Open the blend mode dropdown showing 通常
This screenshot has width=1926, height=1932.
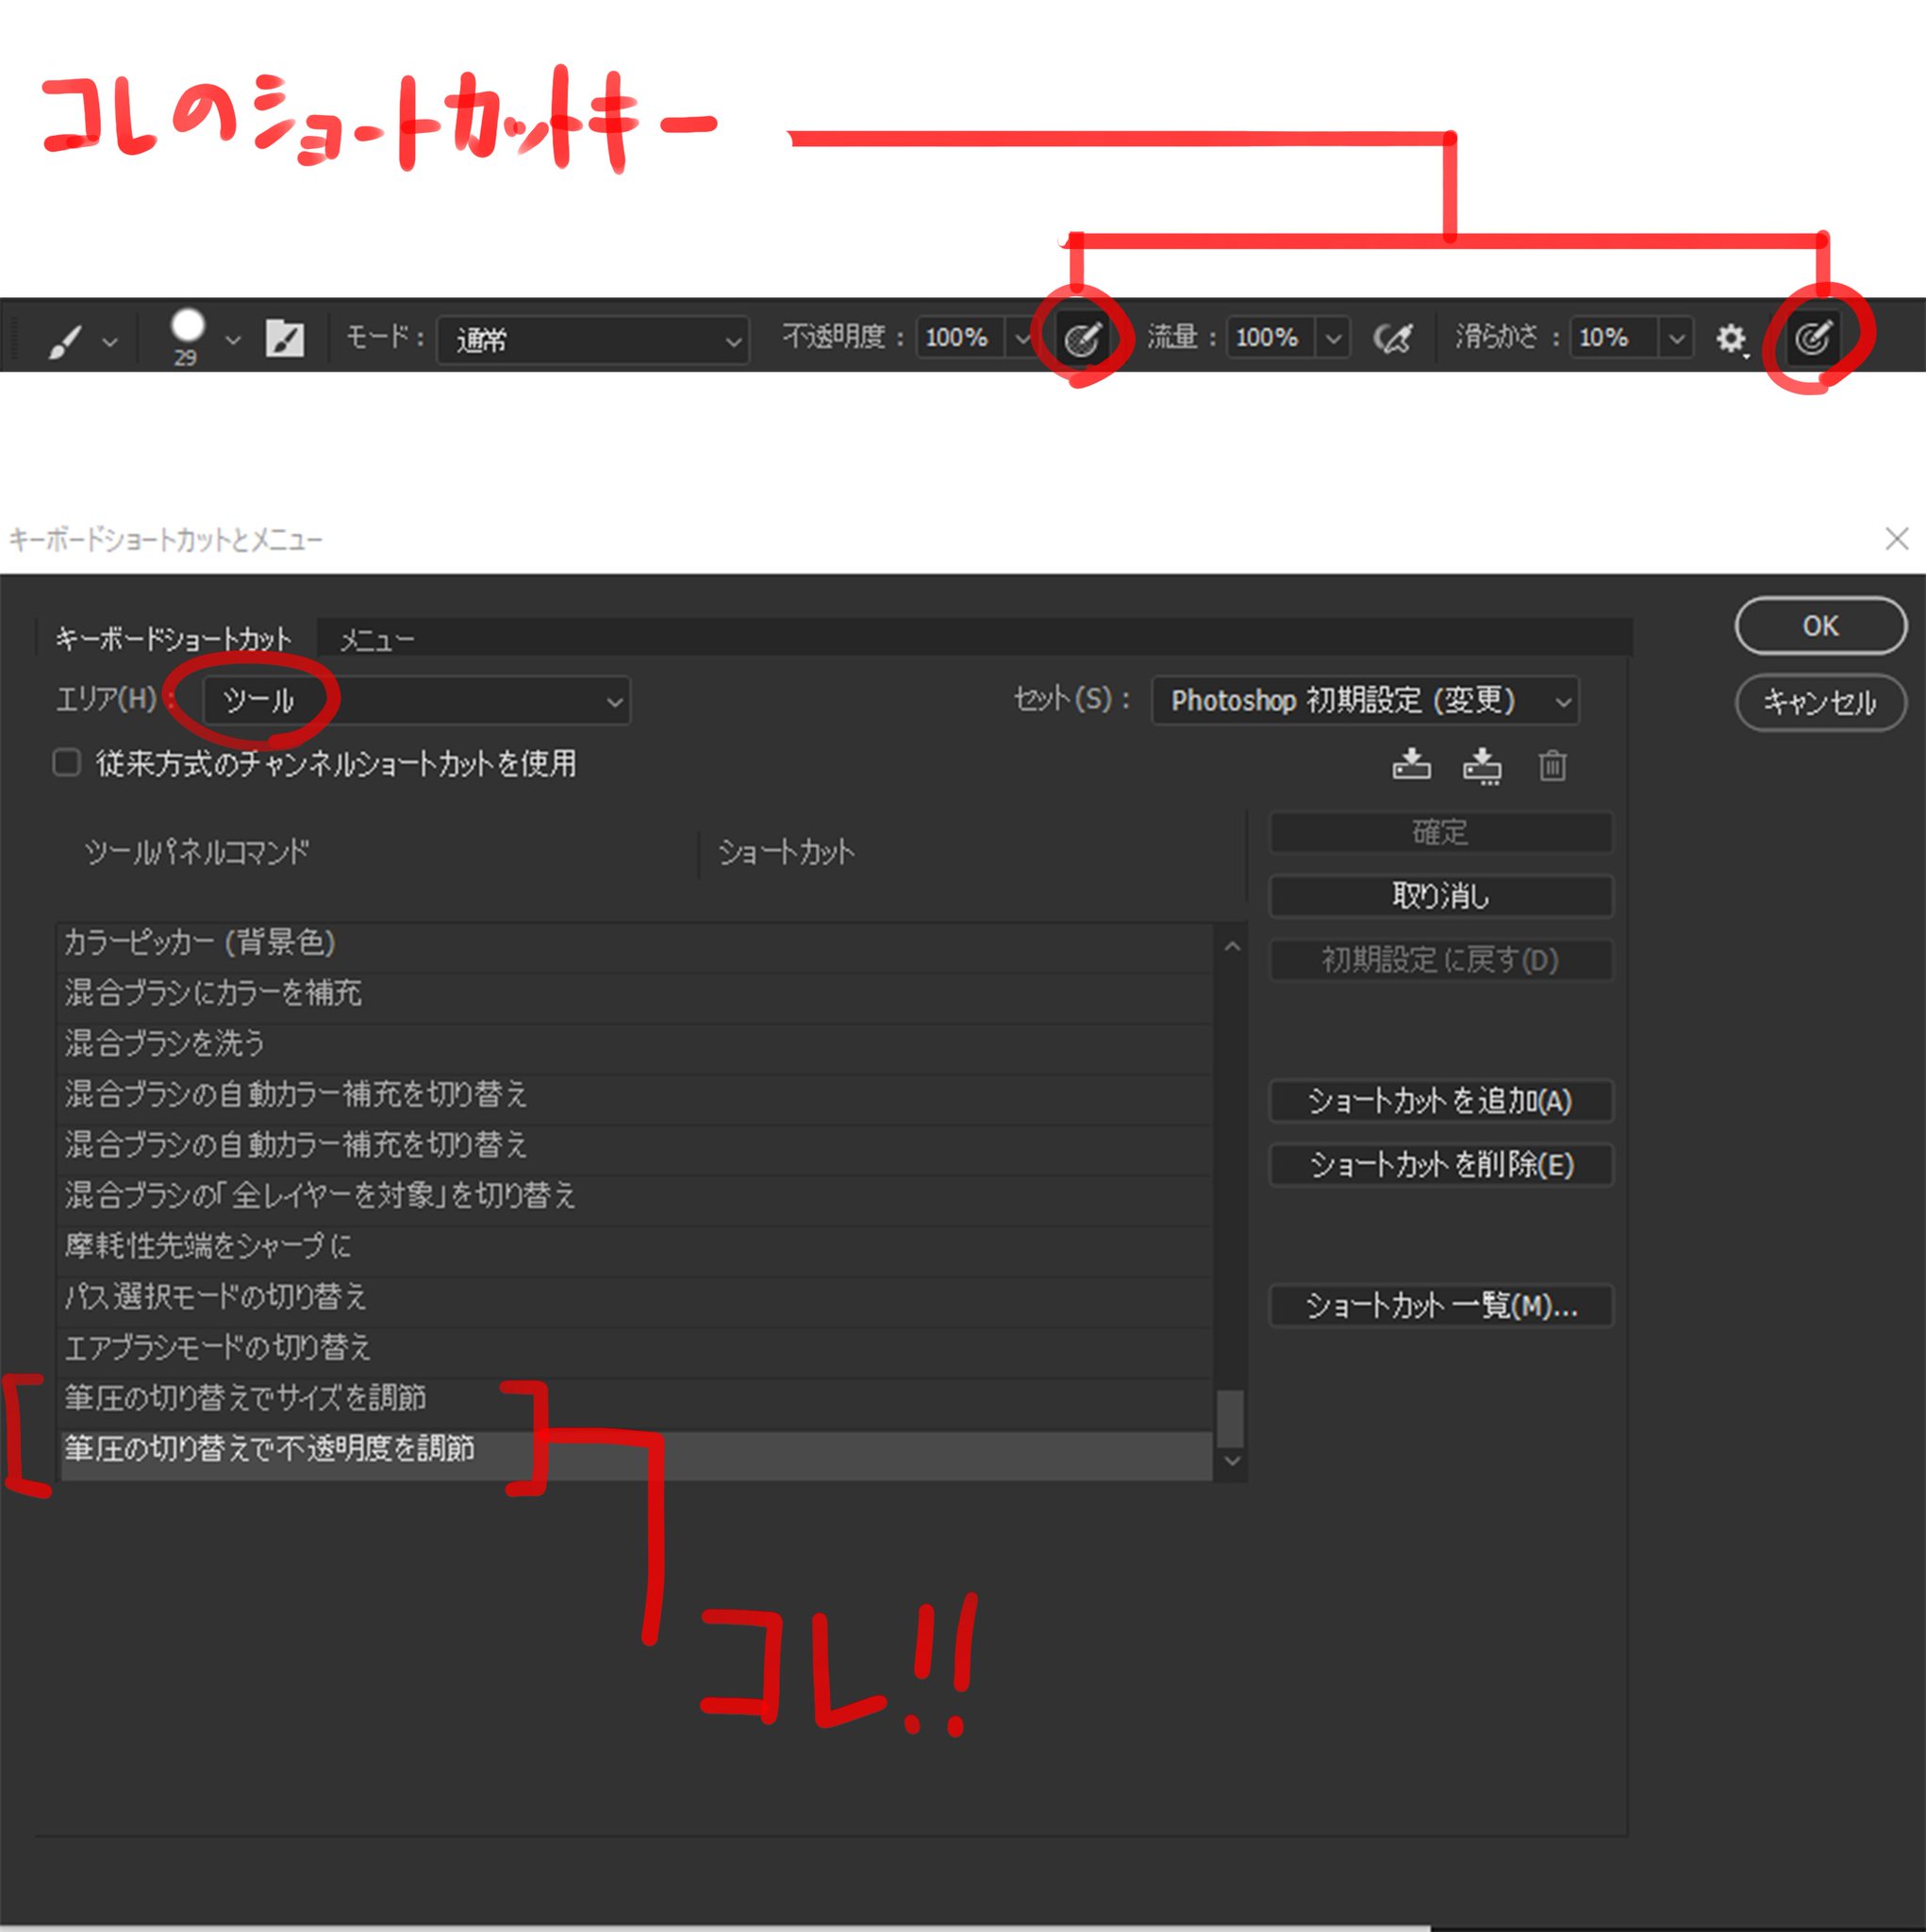[x=592, y=340]
